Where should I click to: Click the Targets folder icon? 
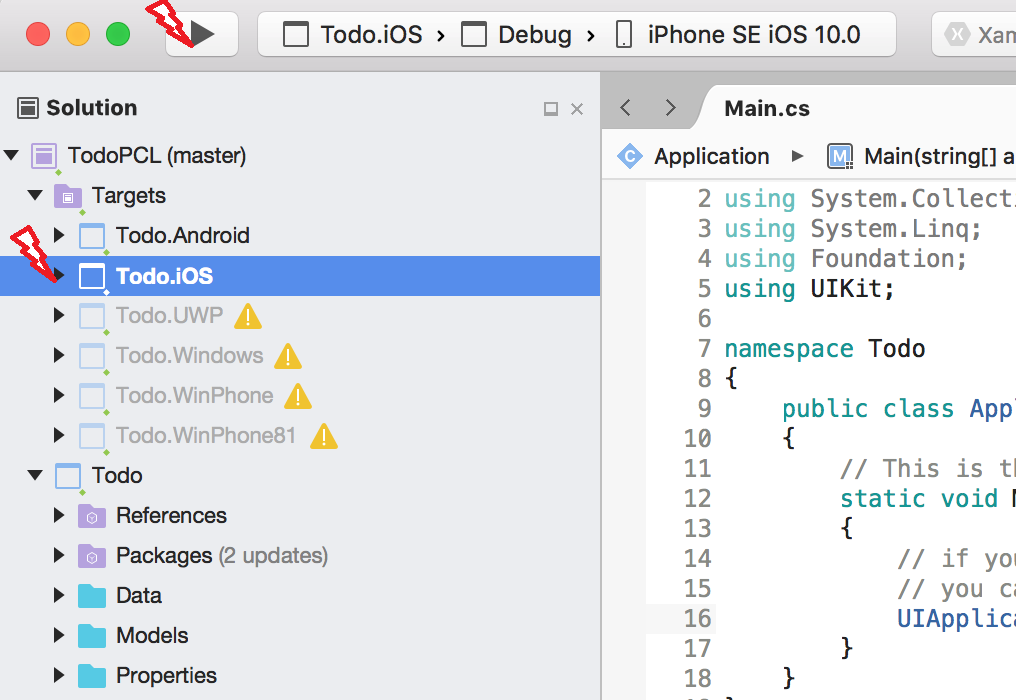tap(68, 196)
